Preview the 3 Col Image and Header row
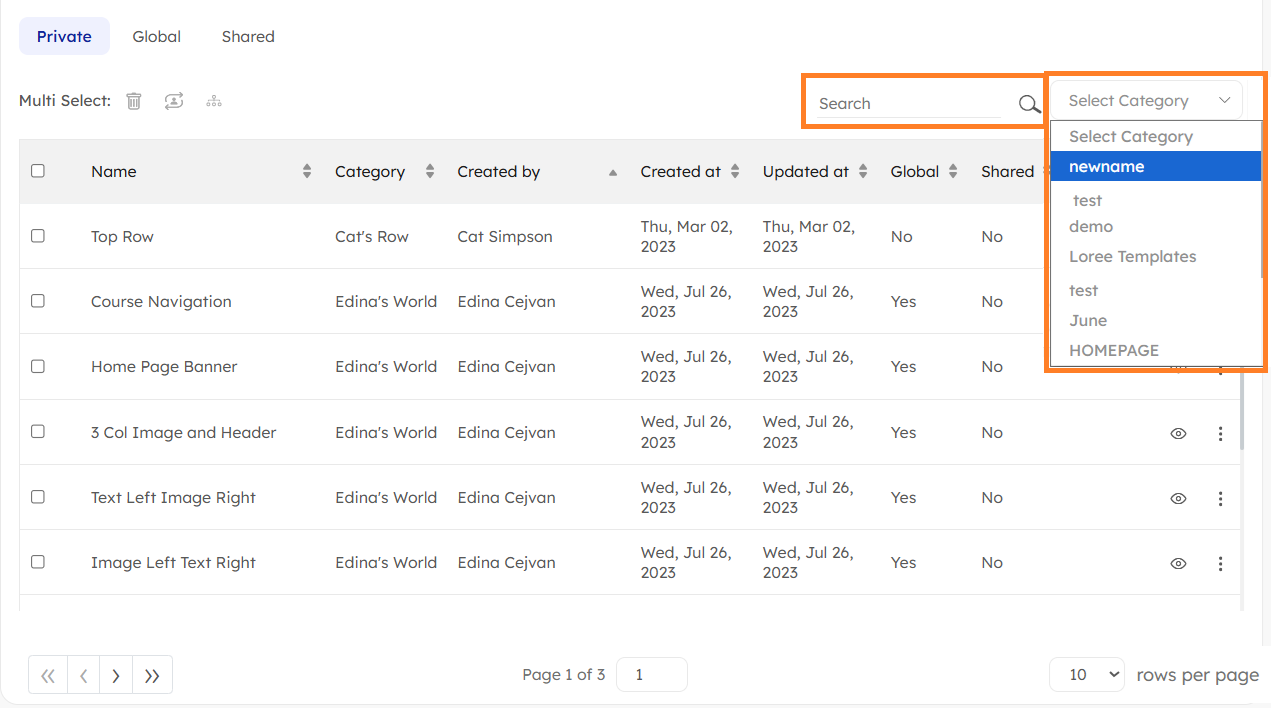1271x708 pixels. (1178, 433)
